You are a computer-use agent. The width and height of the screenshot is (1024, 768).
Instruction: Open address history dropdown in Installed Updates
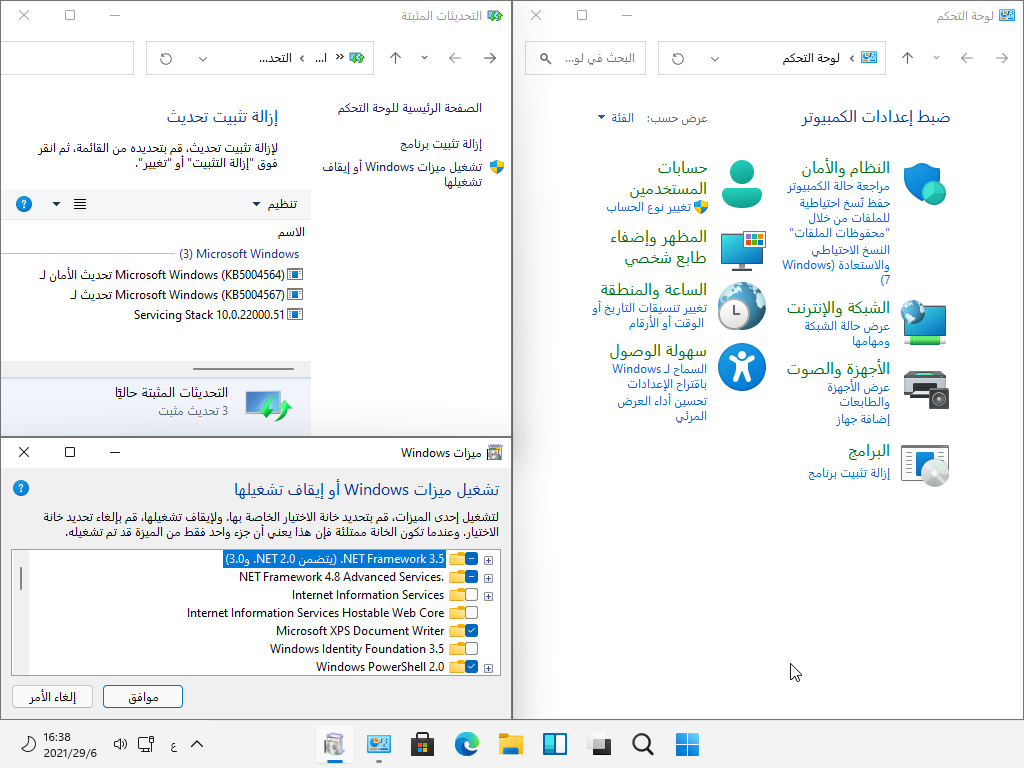pos(202,58)
